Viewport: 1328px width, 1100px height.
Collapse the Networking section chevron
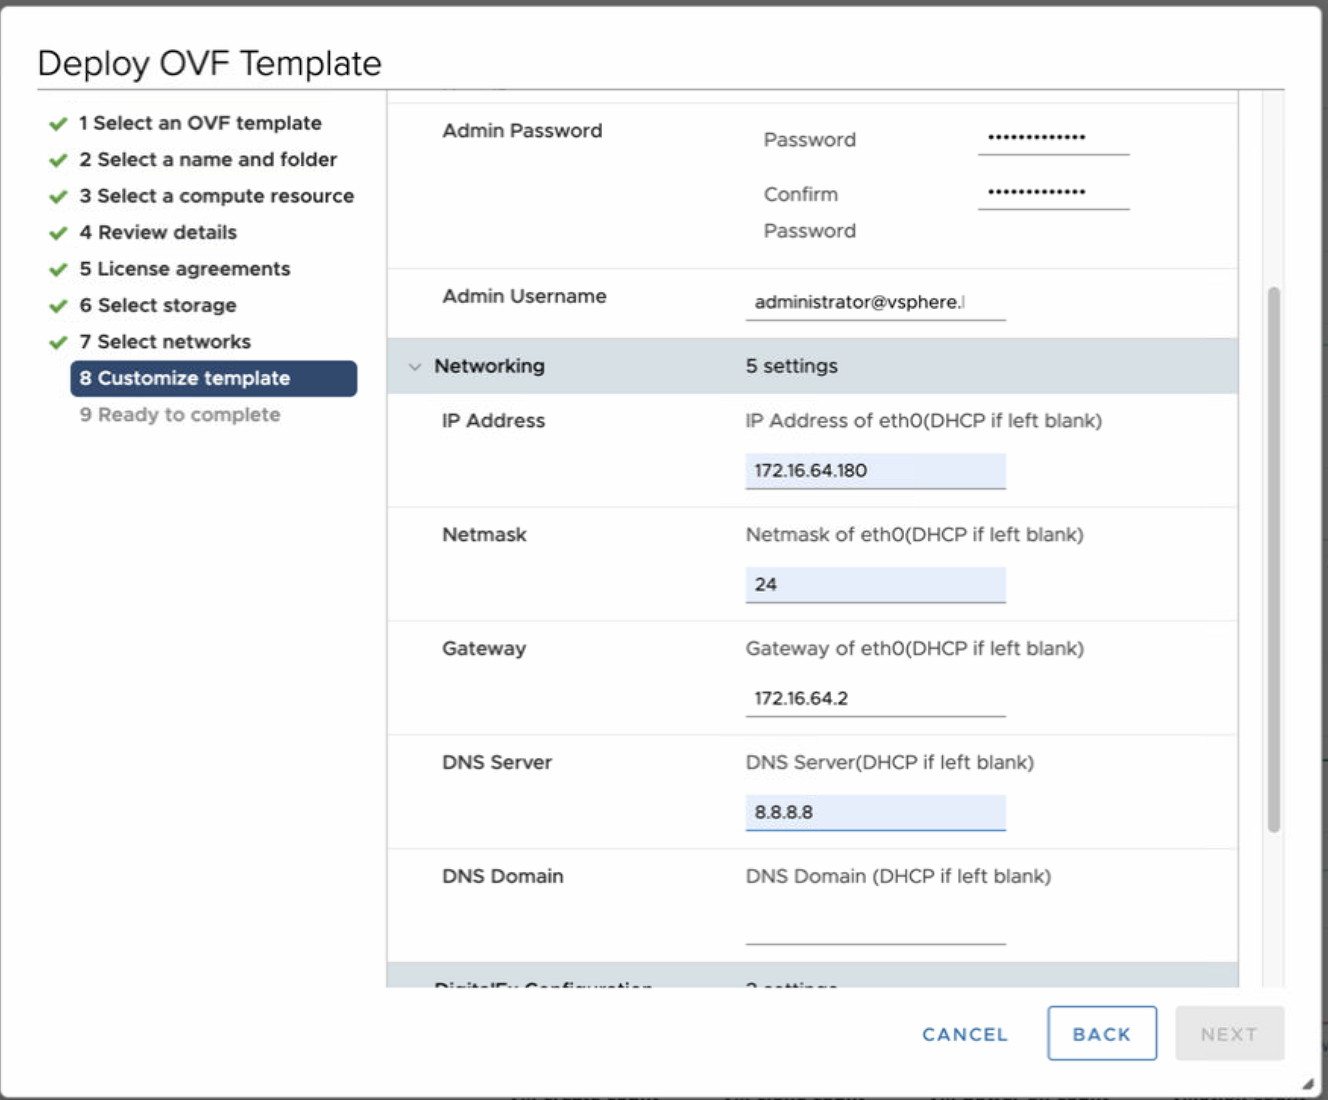click(415, 367)
